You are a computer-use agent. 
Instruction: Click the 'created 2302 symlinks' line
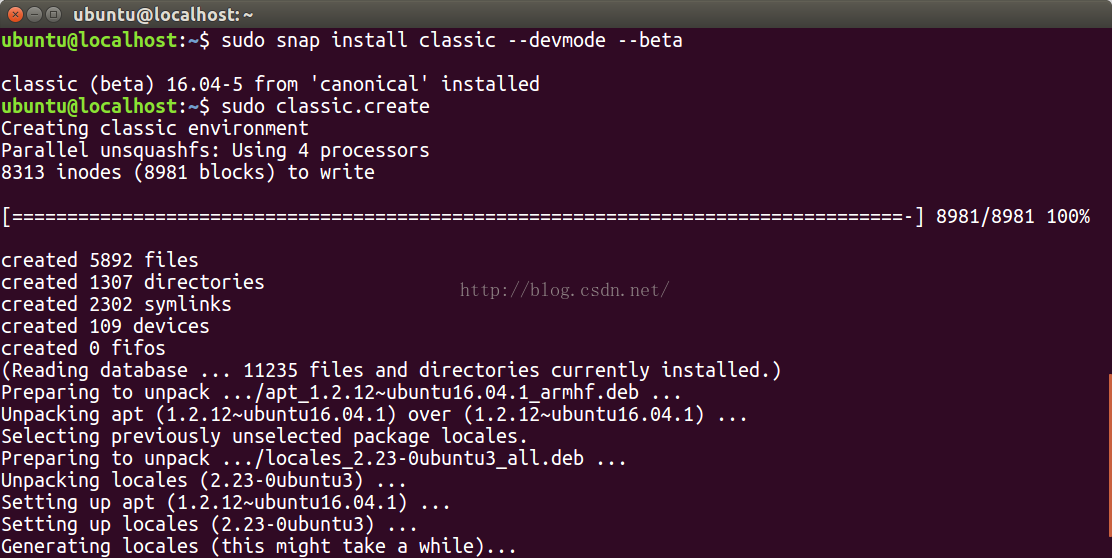click(x=116, y=304)
